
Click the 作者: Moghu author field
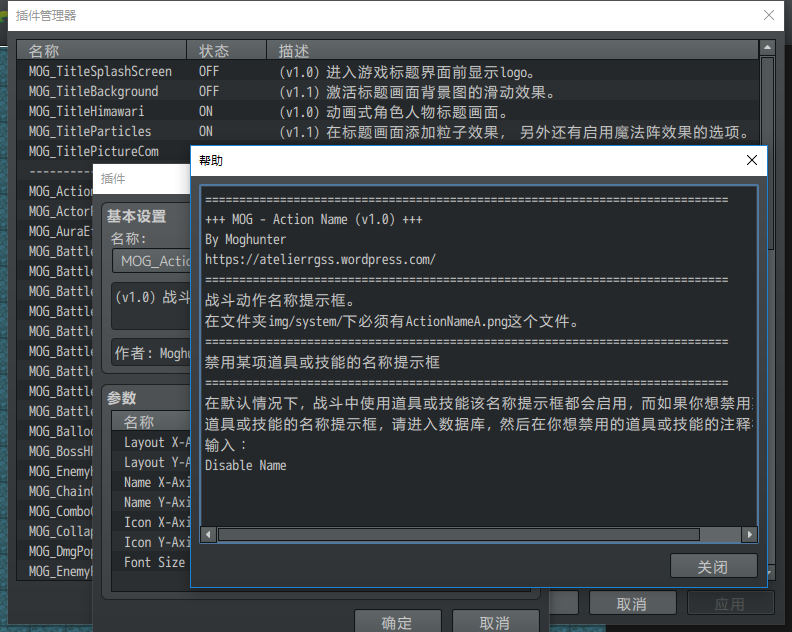tap(151, 352)
